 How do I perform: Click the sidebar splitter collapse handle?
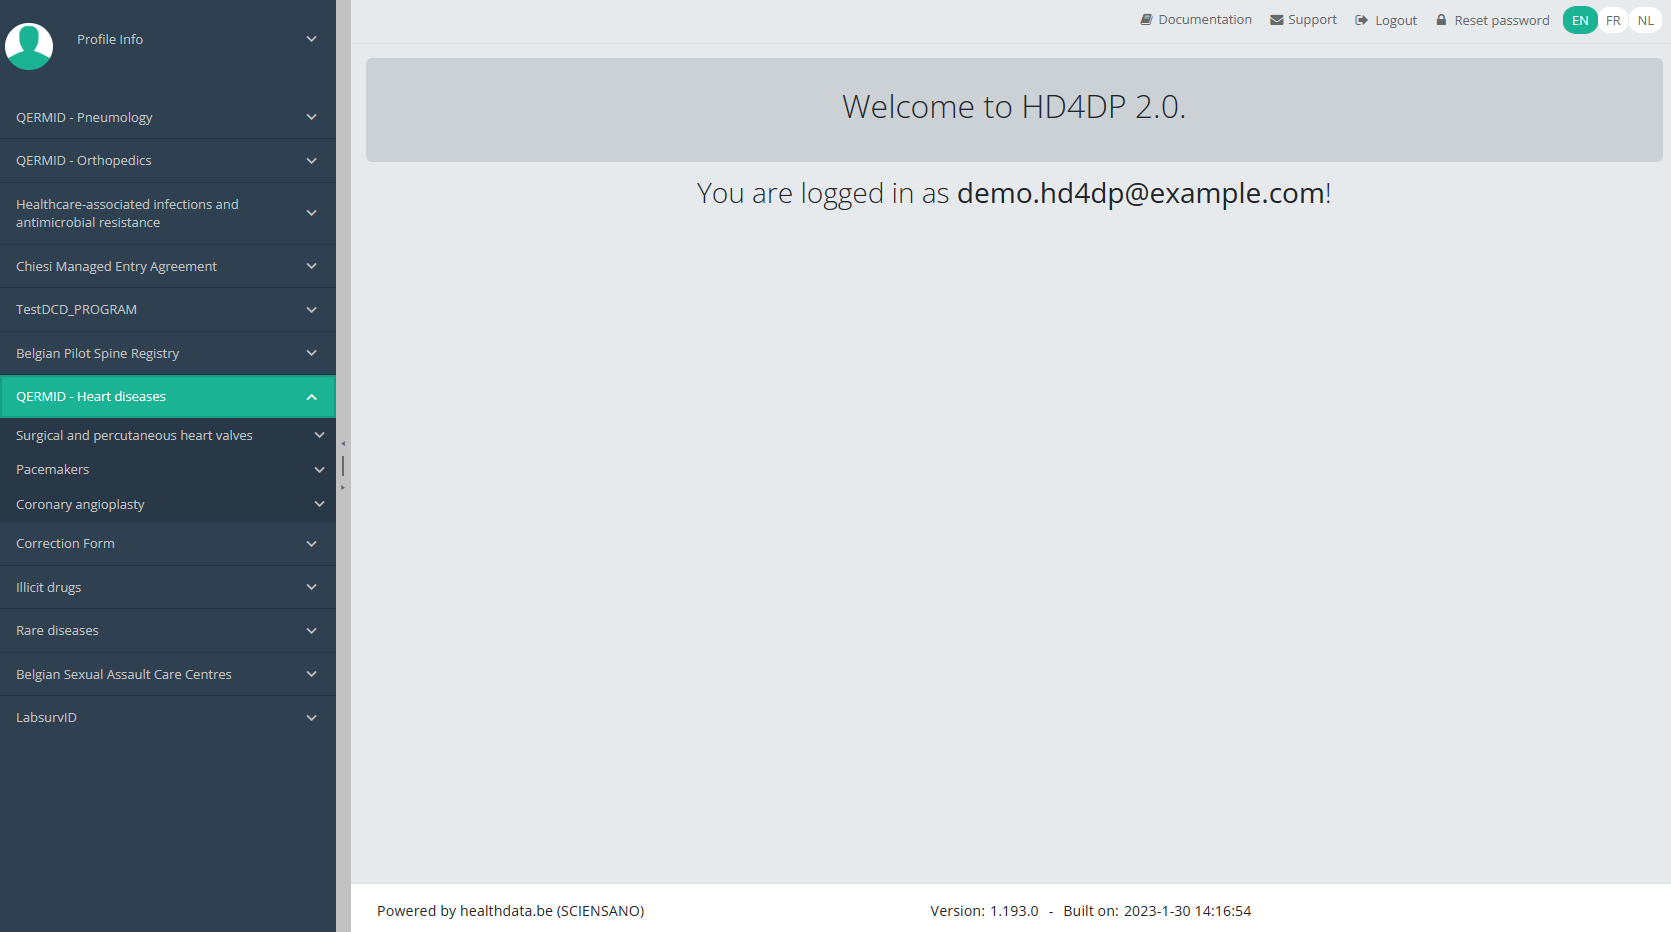[343, 466]
